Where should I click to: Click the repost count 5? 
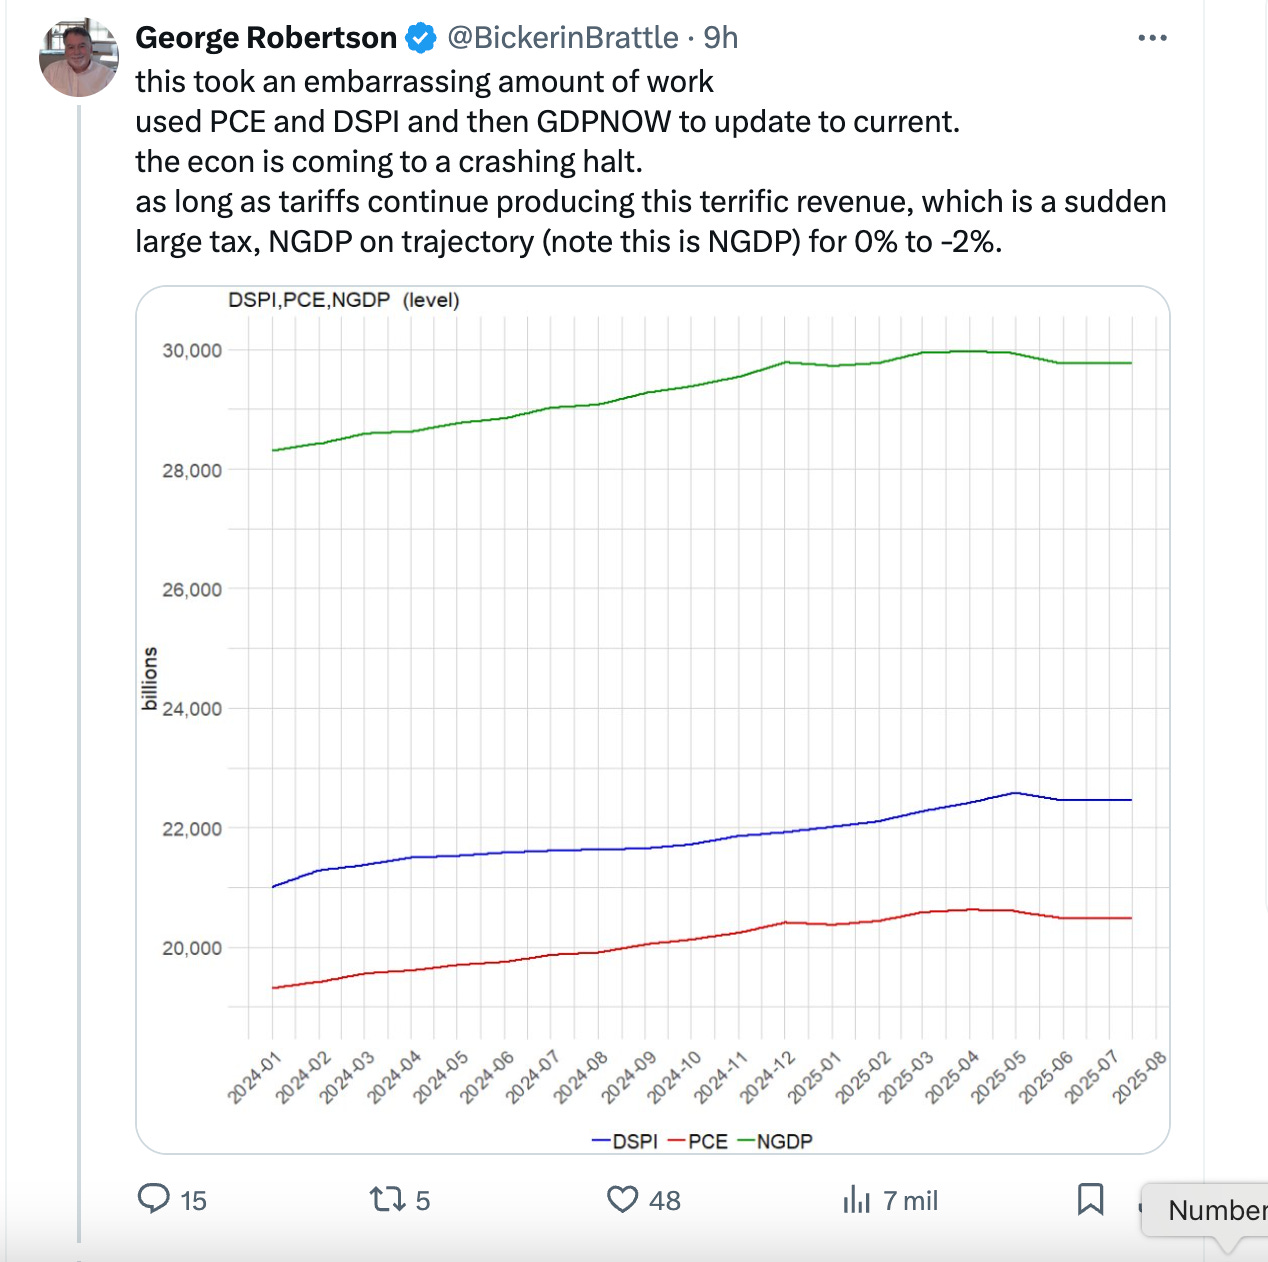pyautogui.click(x=423, y=1200)
